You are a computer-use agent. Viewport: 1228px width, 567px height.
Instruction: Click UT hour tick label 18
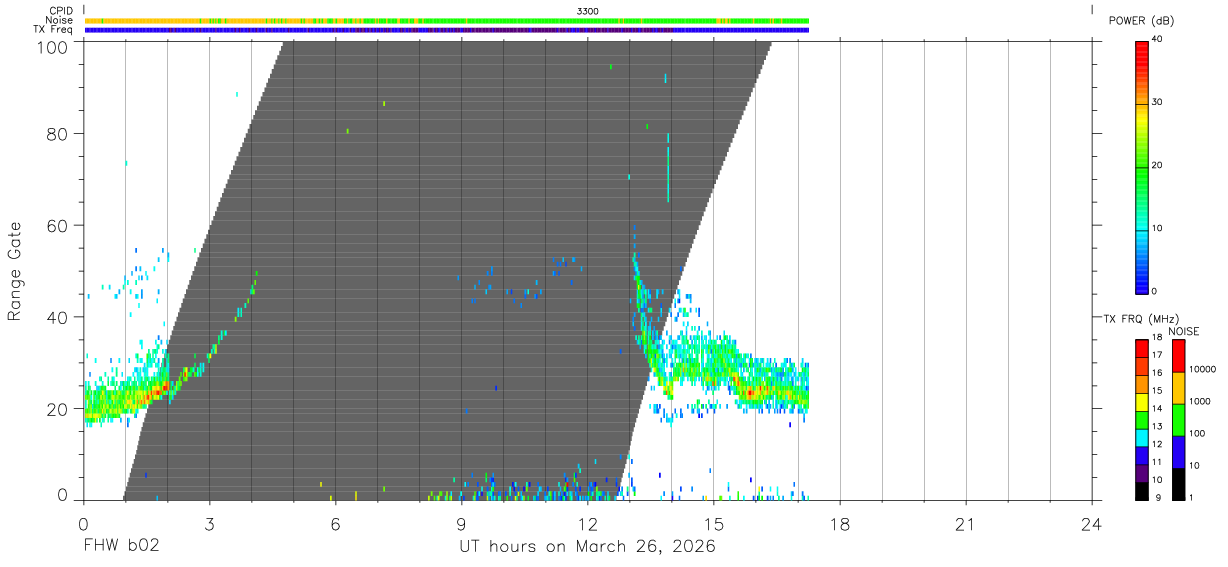[x=839, y=523]
